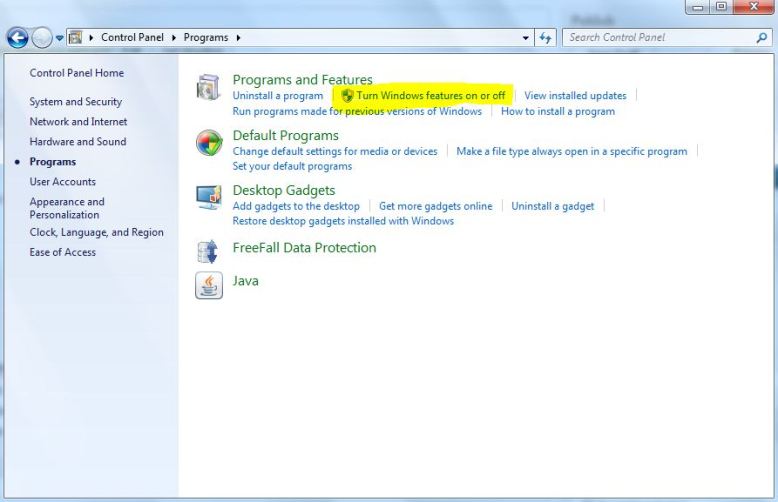
Task: Open Uninstall a program link
Action: (x=277, y=96)
